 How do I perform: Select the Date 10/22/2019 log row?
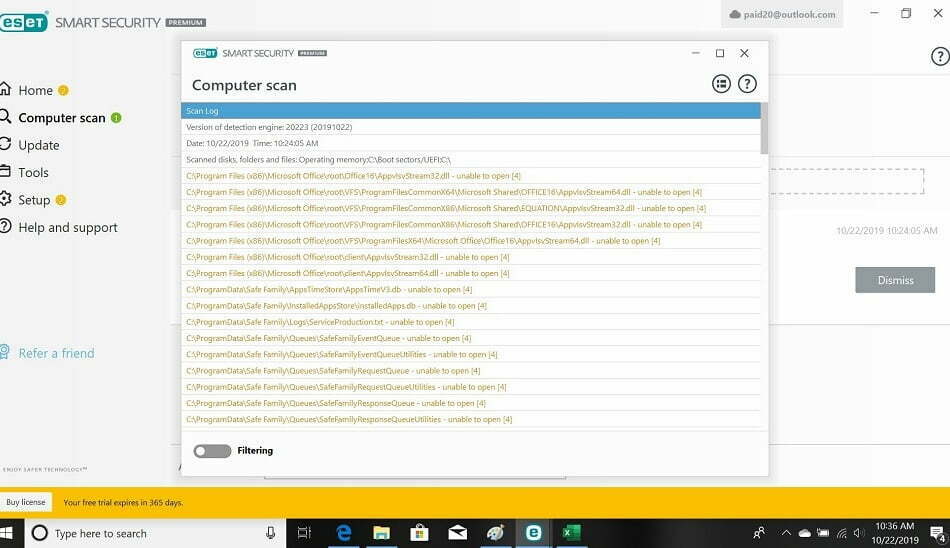pos(471,144)
